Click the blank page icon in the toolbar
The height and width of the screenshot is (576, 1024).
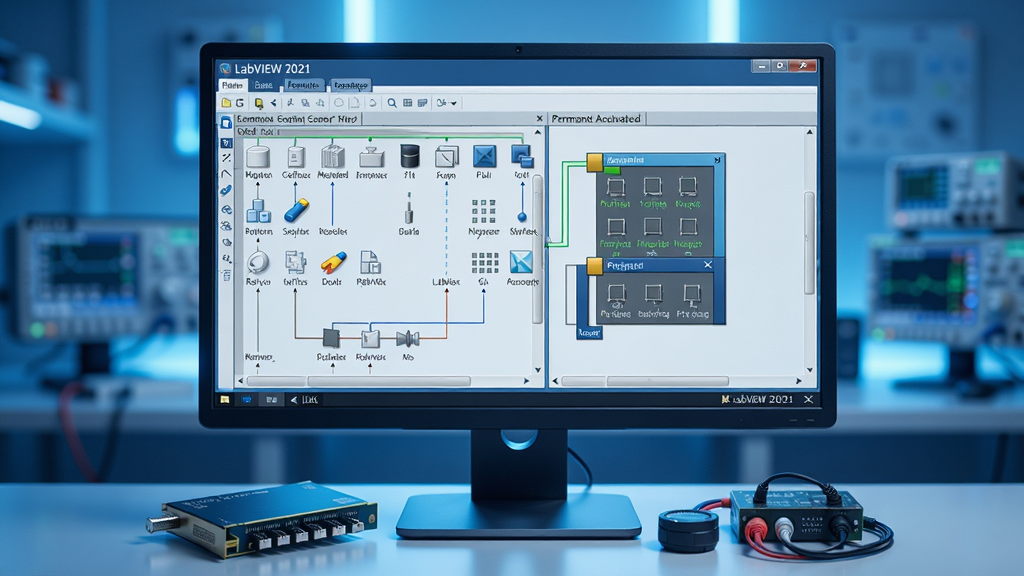pyautogui.click(x=355, y=103)
